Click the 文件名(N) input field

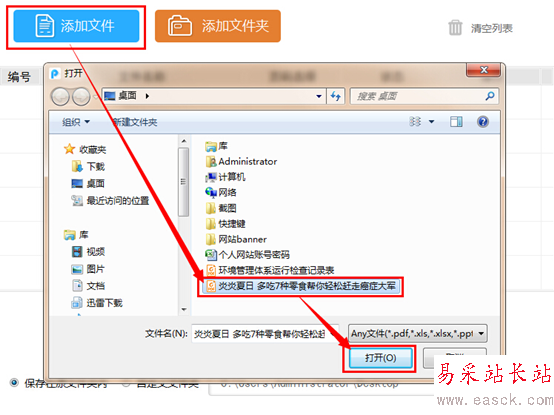(x=265, y=333)
